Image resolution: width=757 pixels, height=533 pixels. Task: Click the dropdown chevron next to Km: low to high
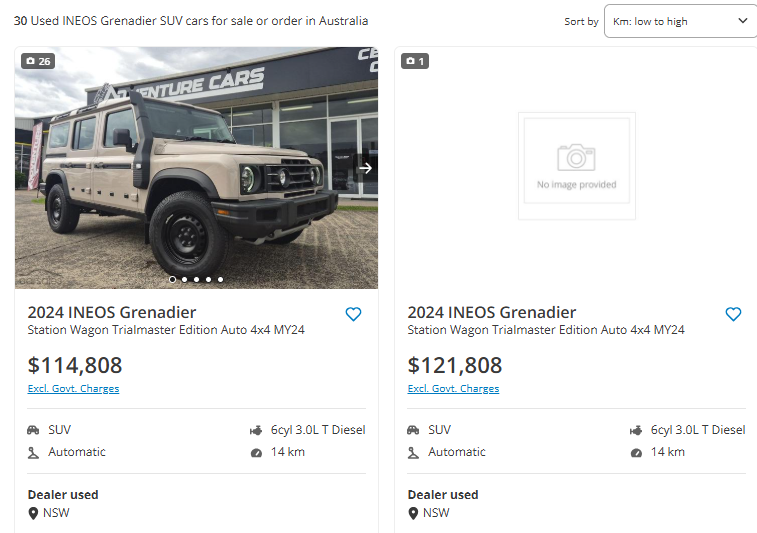(x=743, y=20)
